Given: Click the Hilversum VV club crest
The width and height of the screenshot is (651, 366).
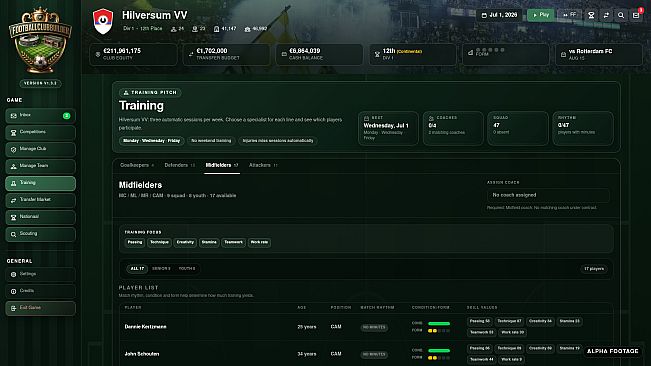Looking at the screenshot, I should point(103,21).
